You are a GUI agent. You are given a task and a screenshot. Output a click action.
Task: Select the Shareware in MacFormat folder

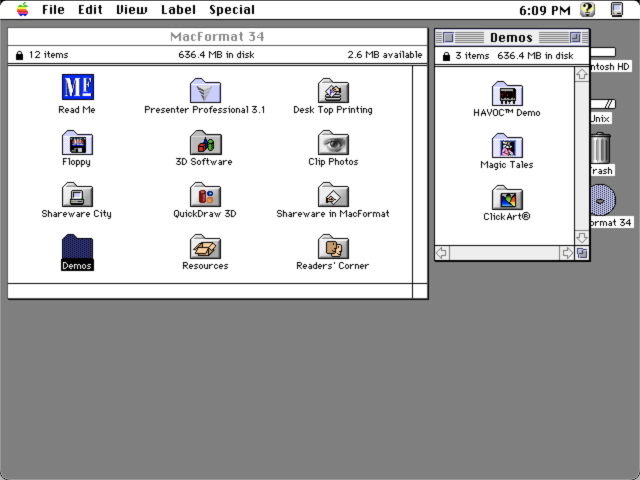tap(333, 195)
